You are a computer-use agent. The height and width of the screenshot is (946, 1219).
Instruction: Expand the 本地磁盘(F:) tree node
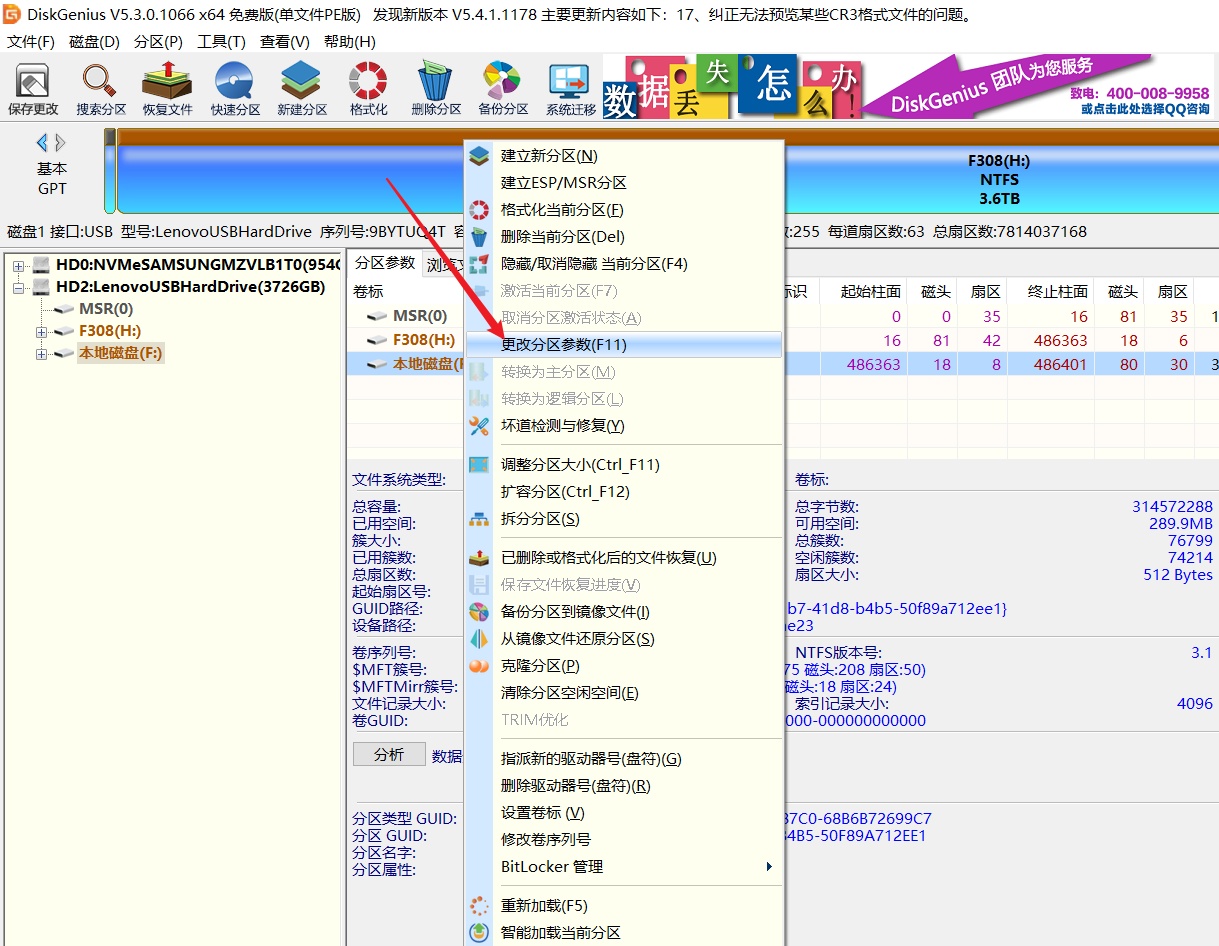pyautogui.click(x=41, y=353)
